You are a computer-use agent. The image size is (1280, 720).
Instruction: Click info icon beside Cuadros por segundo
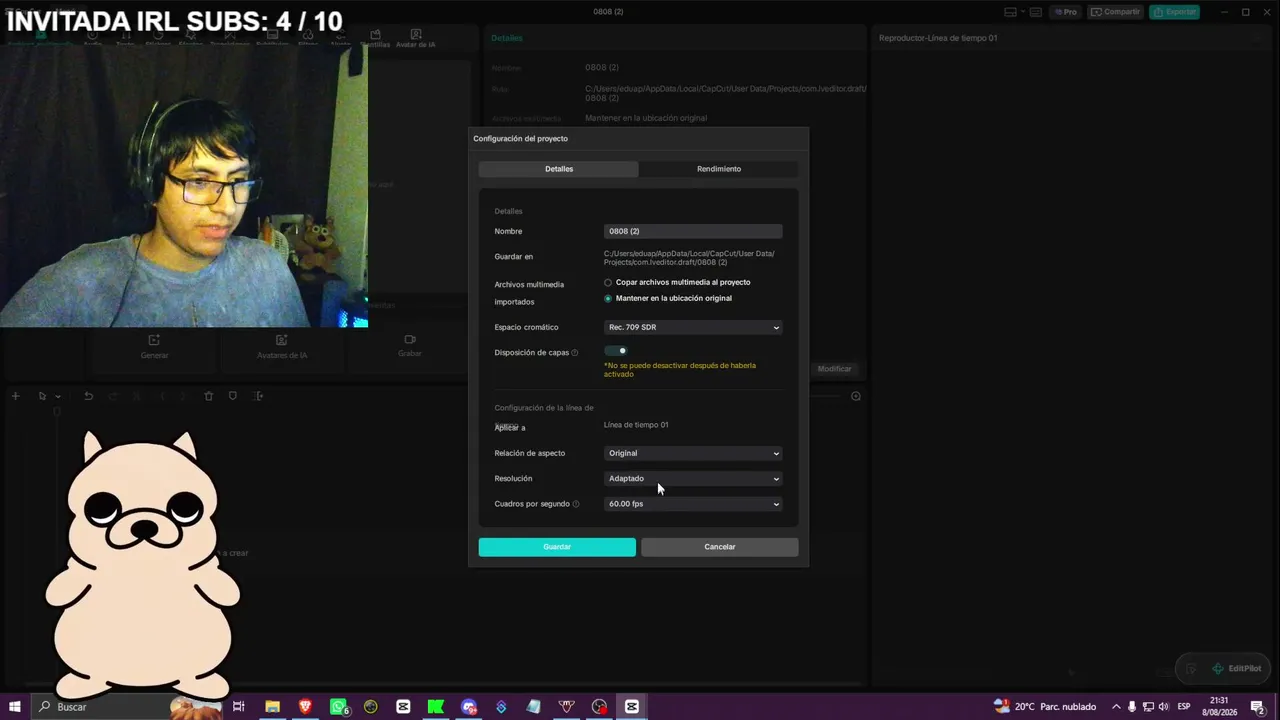tap(576, 504)
